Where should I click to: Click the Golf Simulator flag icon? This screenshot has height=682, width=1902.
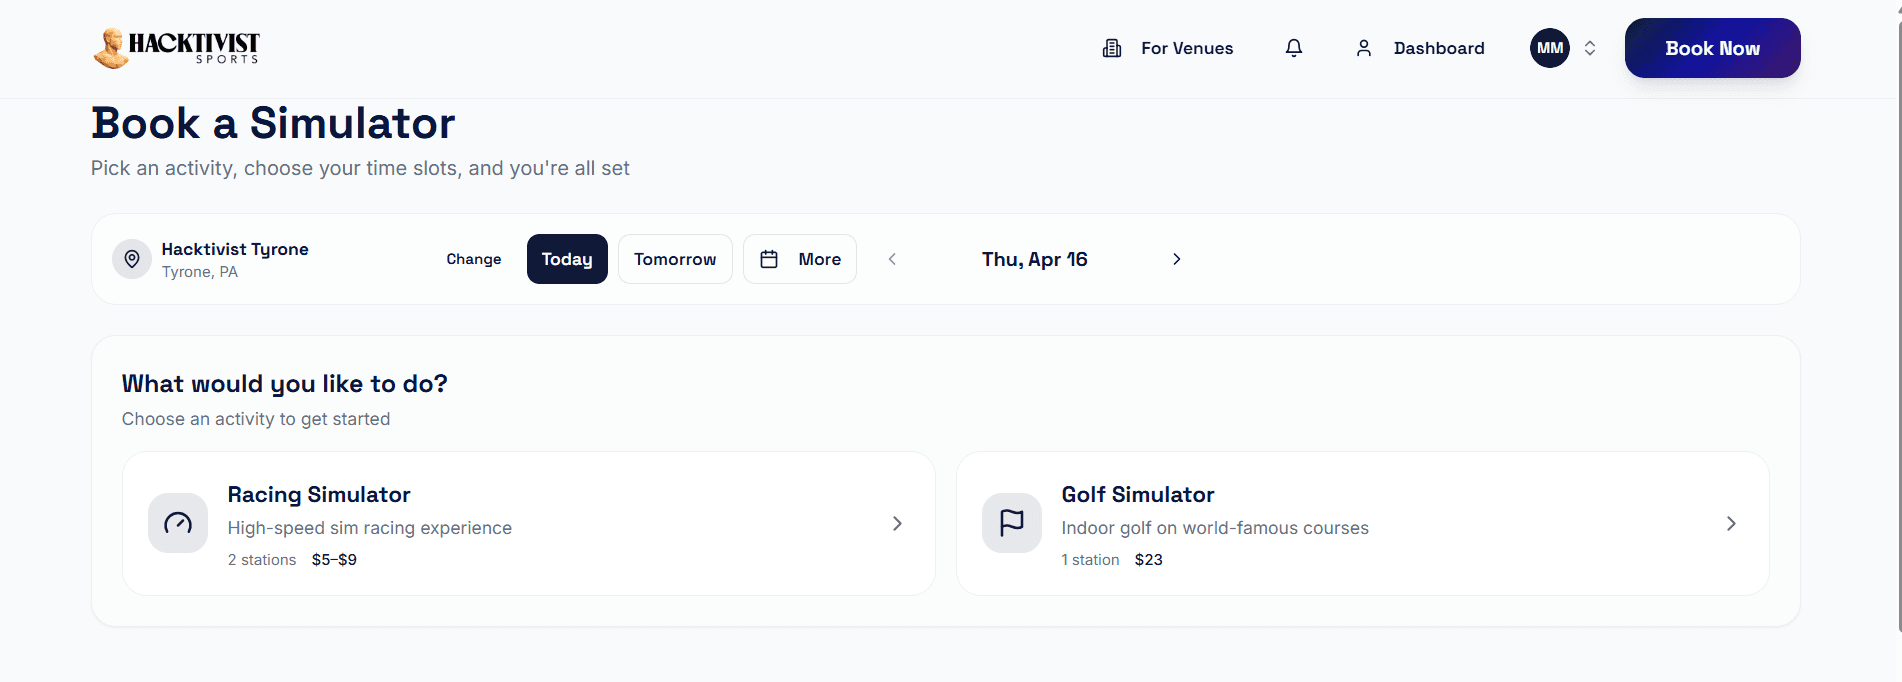pos(1012,523)
